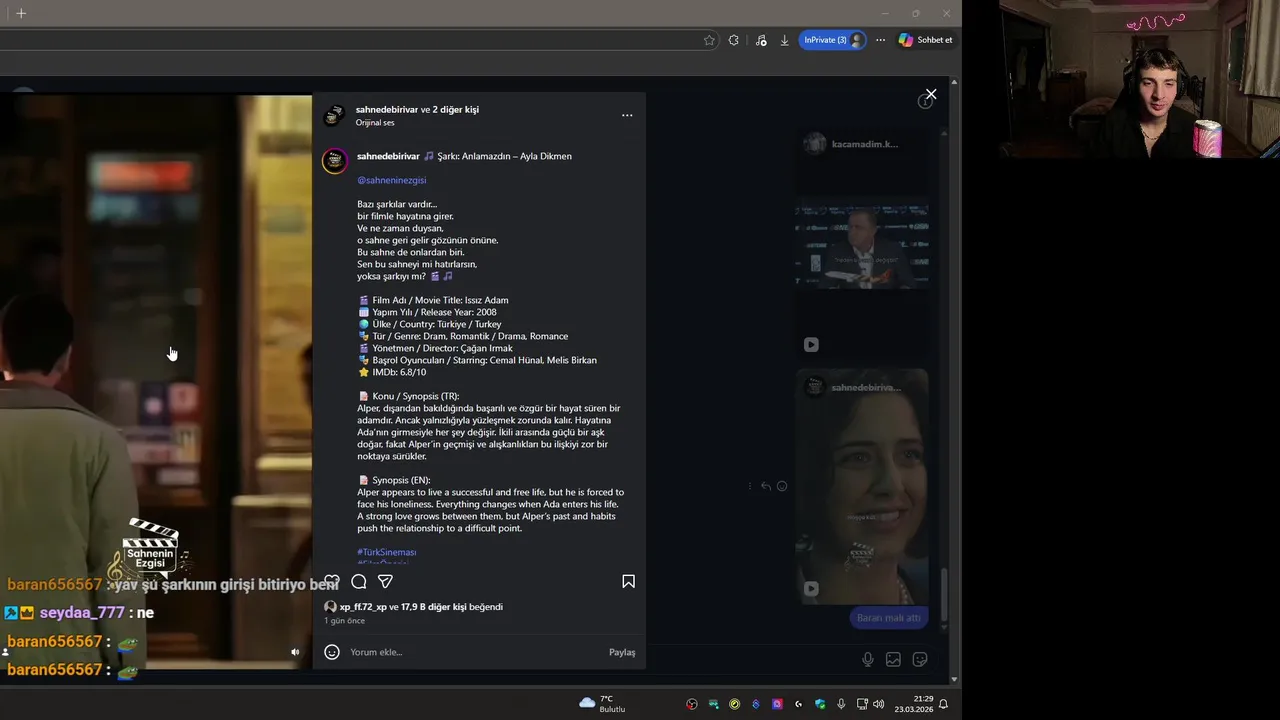
Task: Open more options dots beside shared reel
Action: point(750,486)
